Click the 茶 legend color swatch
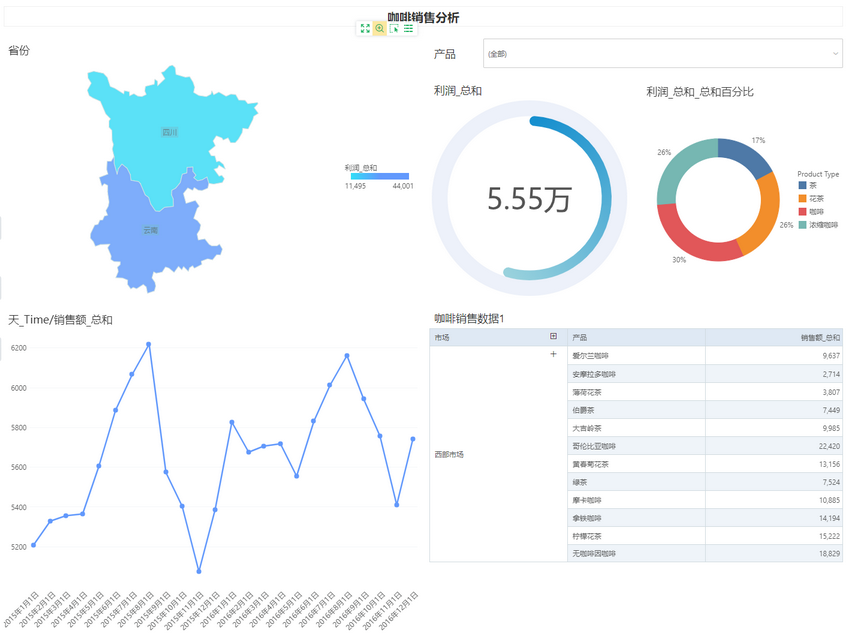851x635 pixels. tap(802, 185)
